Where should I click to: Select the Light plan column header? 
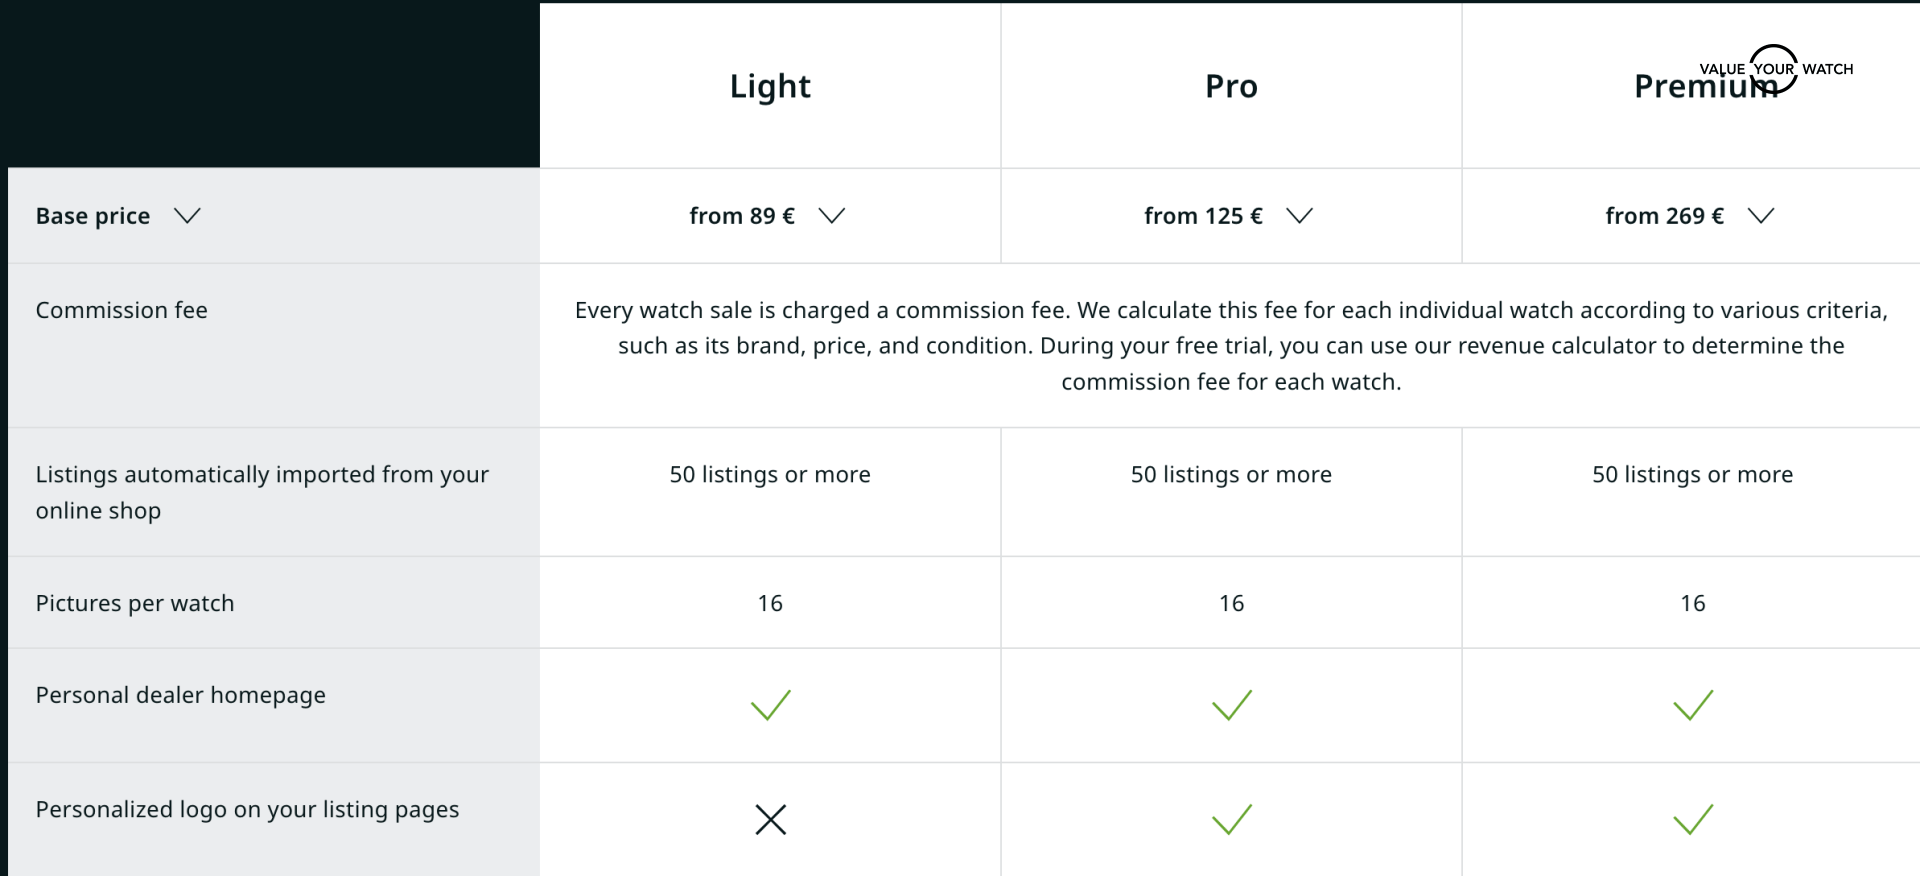[x=770, y=86]
